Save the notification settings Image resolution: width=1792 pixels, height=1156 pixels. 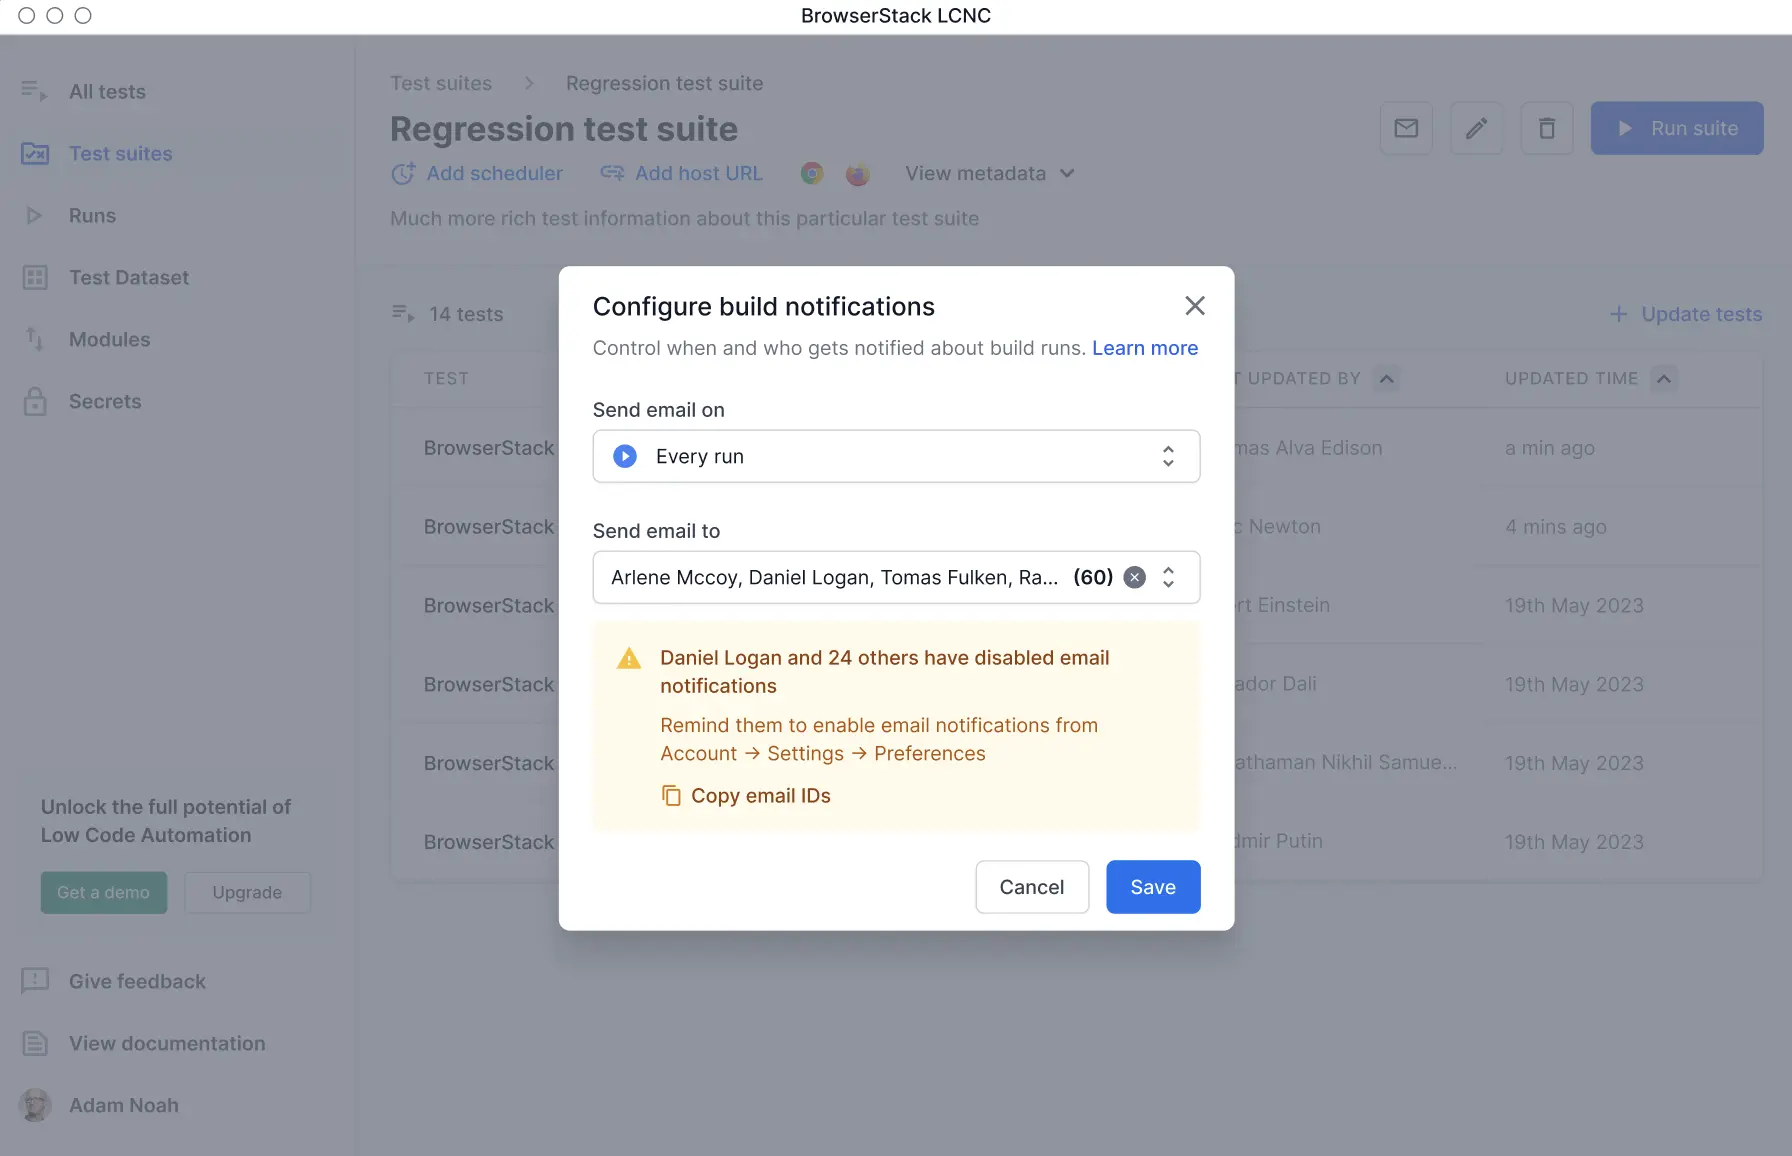pyautogui.click(x=1152, y=887)
